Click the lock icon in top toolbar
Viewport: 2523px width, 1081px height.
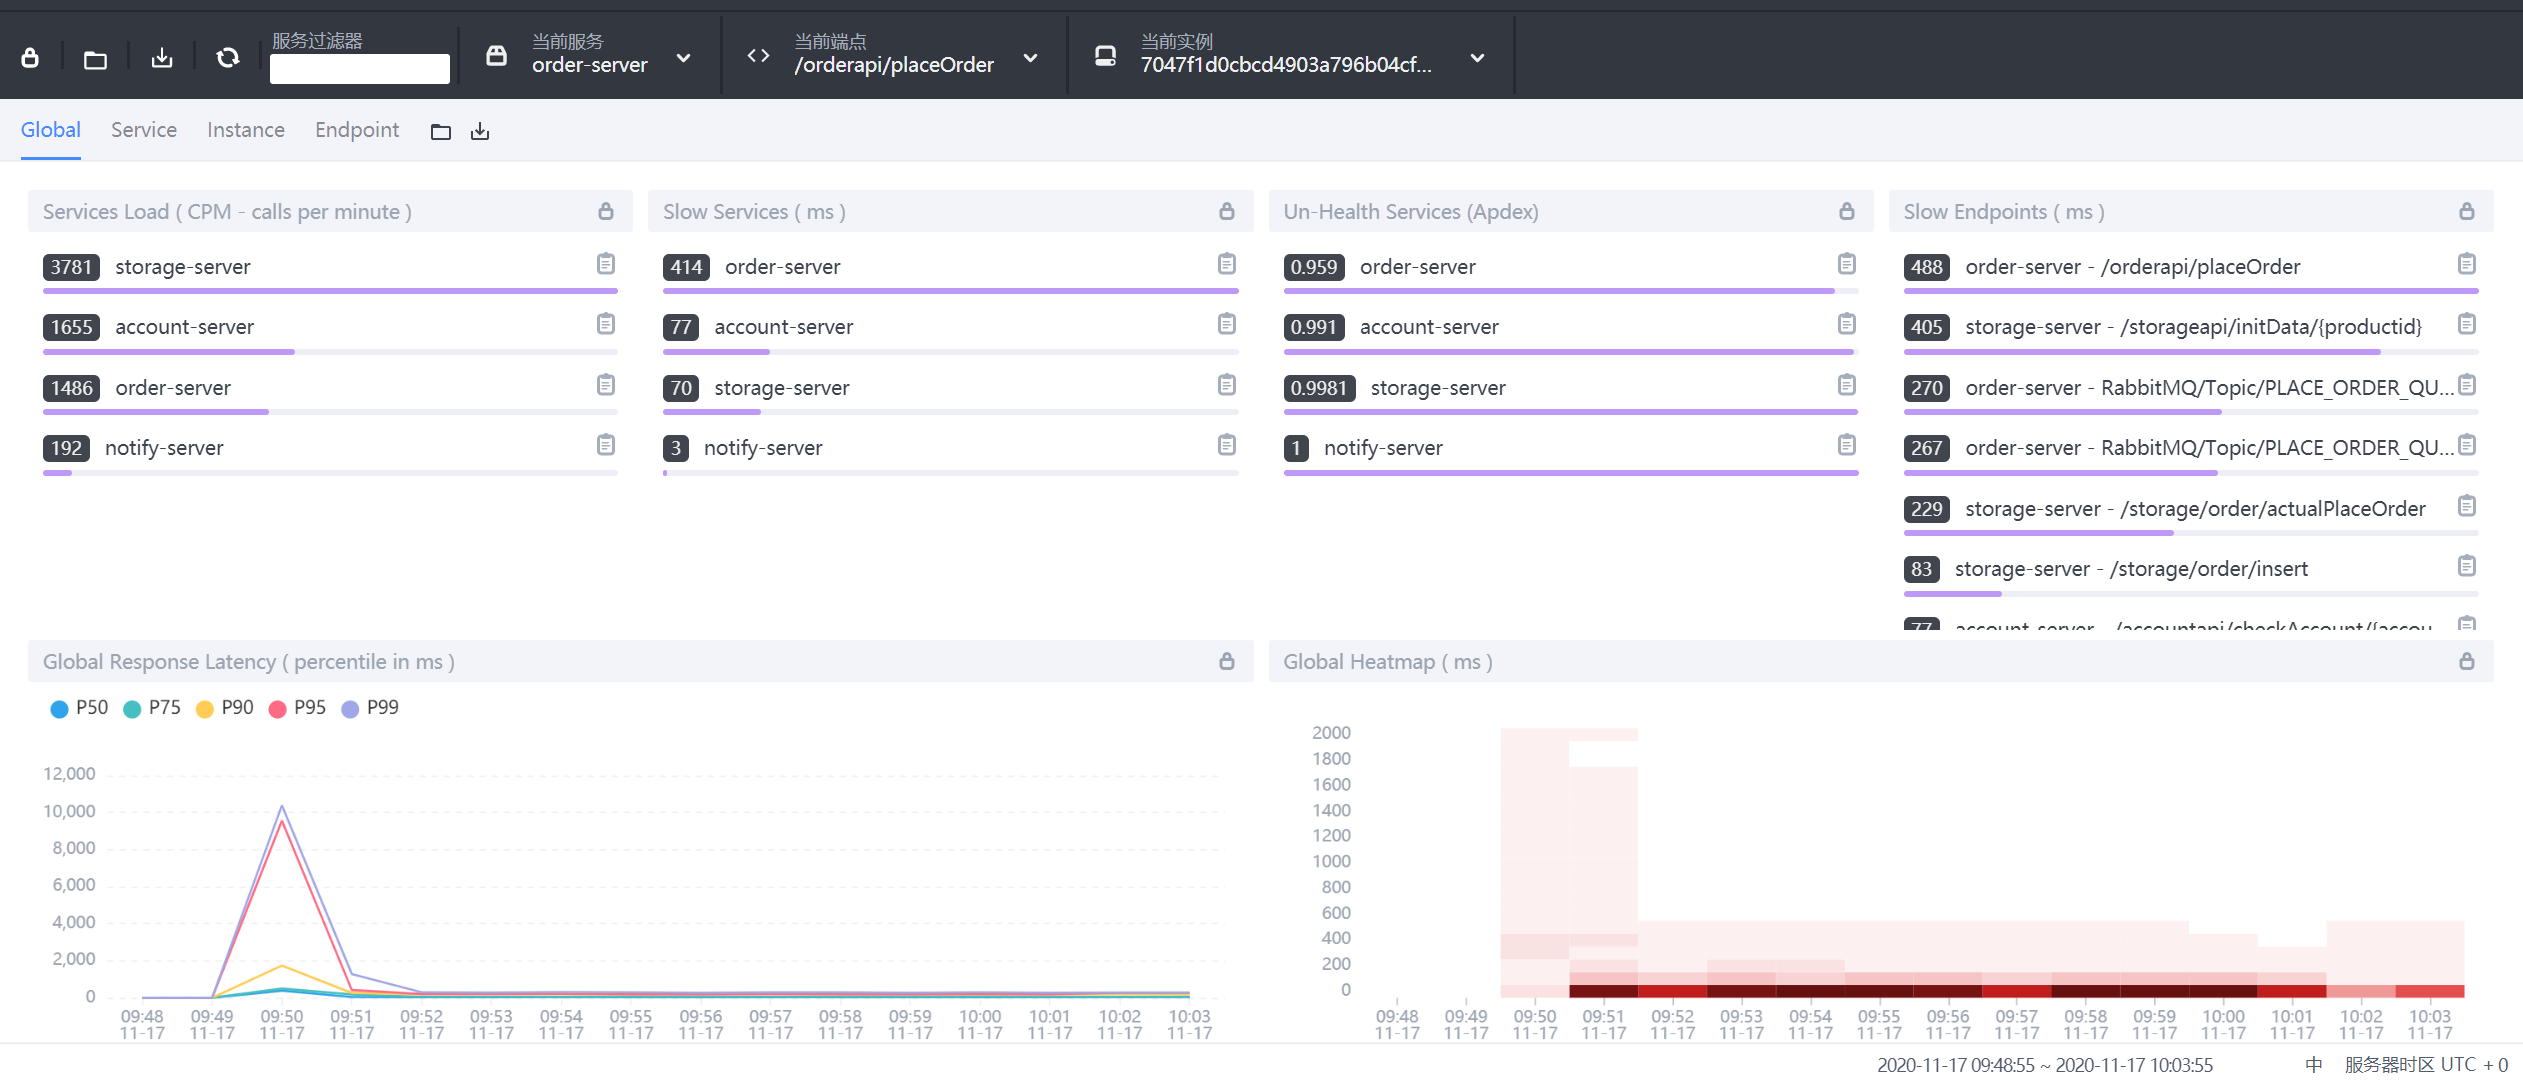[30, 58]
